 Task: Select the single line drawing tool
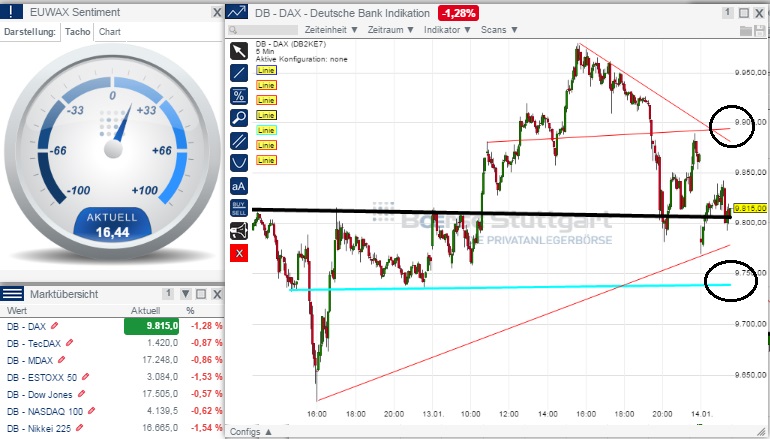[x=239, y=73]
